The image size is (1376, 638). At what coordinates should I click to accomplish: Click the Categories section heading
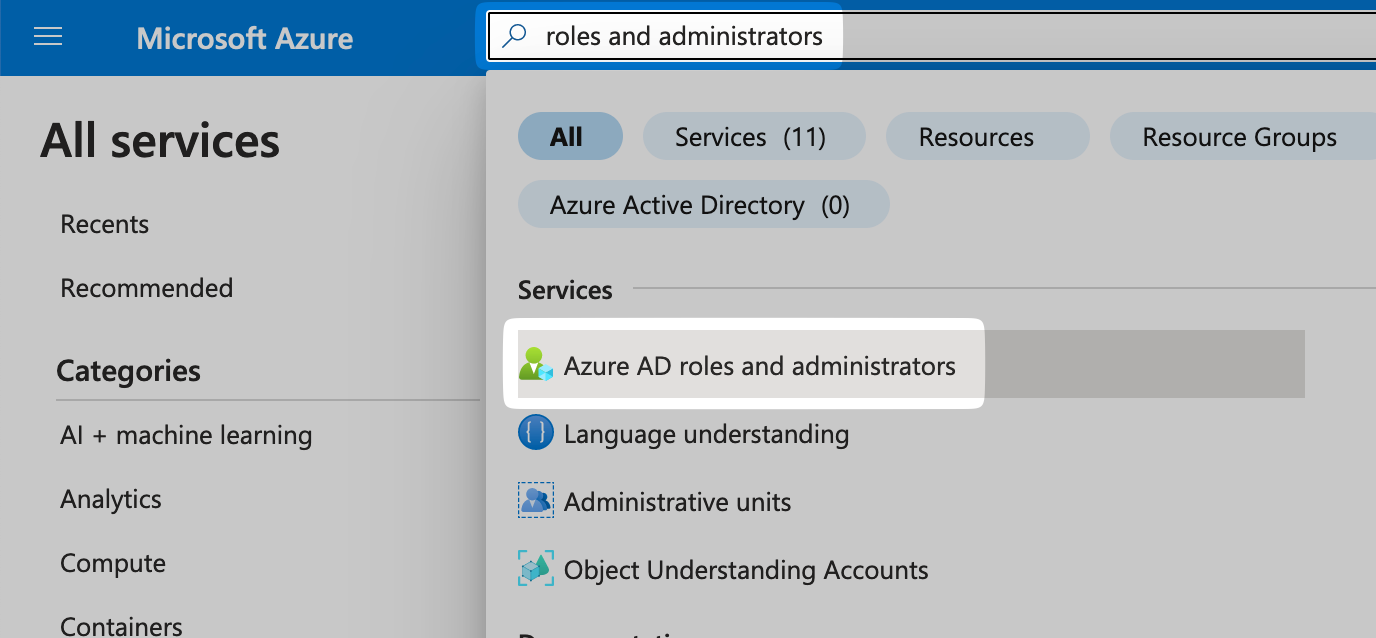click(129, 371)
